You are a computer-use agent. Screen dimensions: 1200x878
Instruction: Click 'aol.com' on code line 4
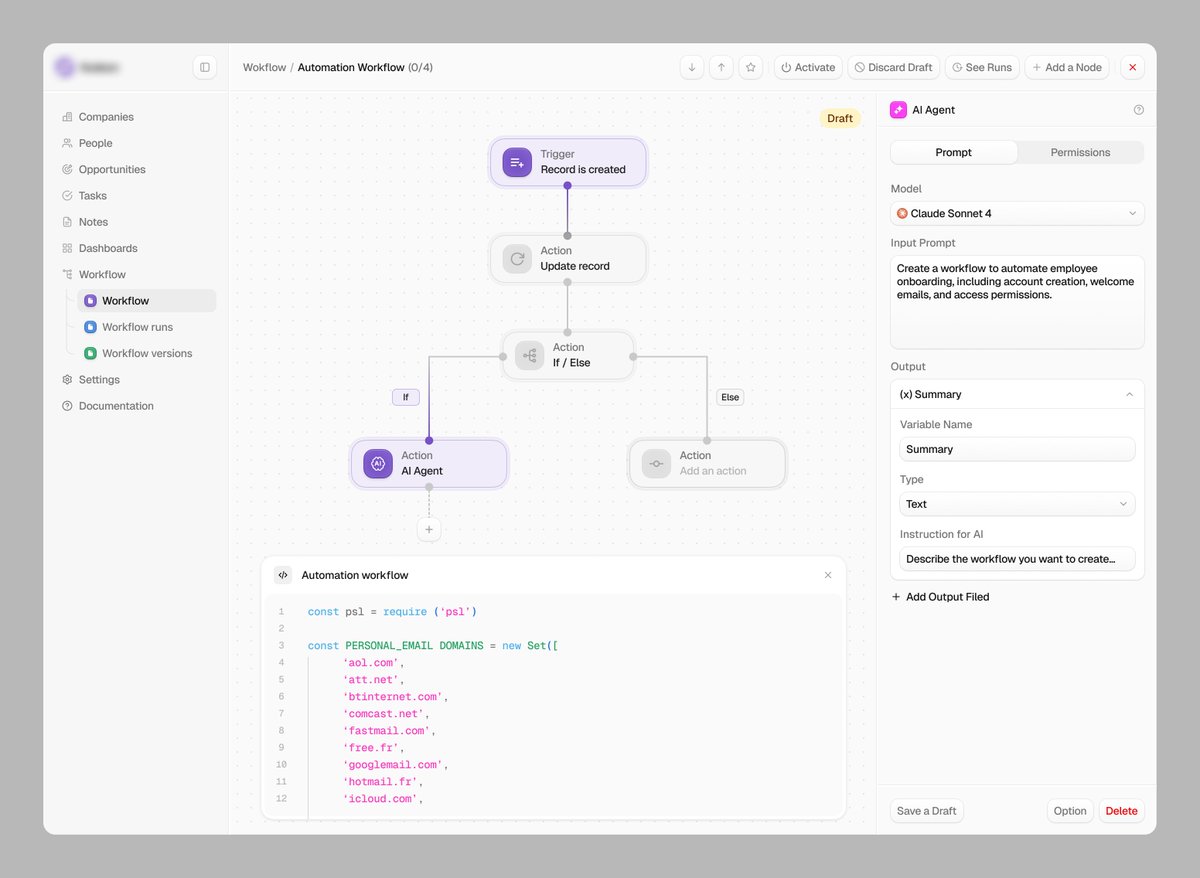click(x=371, y=663)
